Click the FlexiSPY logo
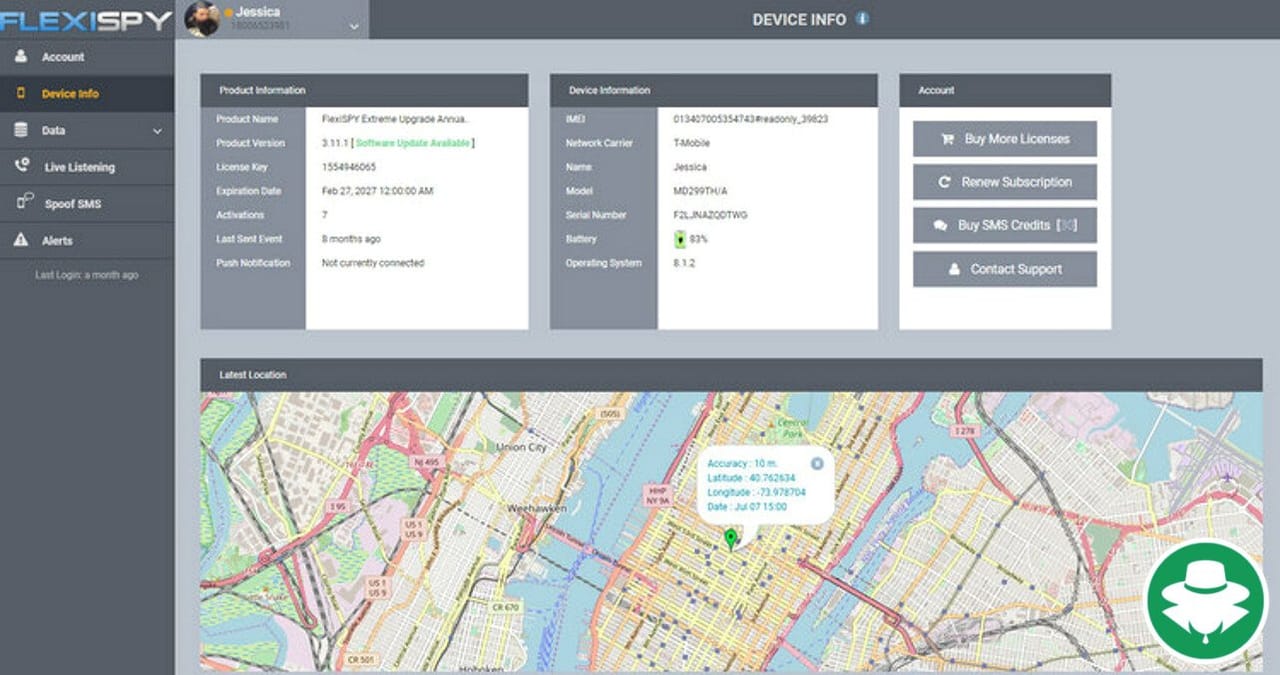This screenshot has width=1280, height=675. click(x=86, y=20)
